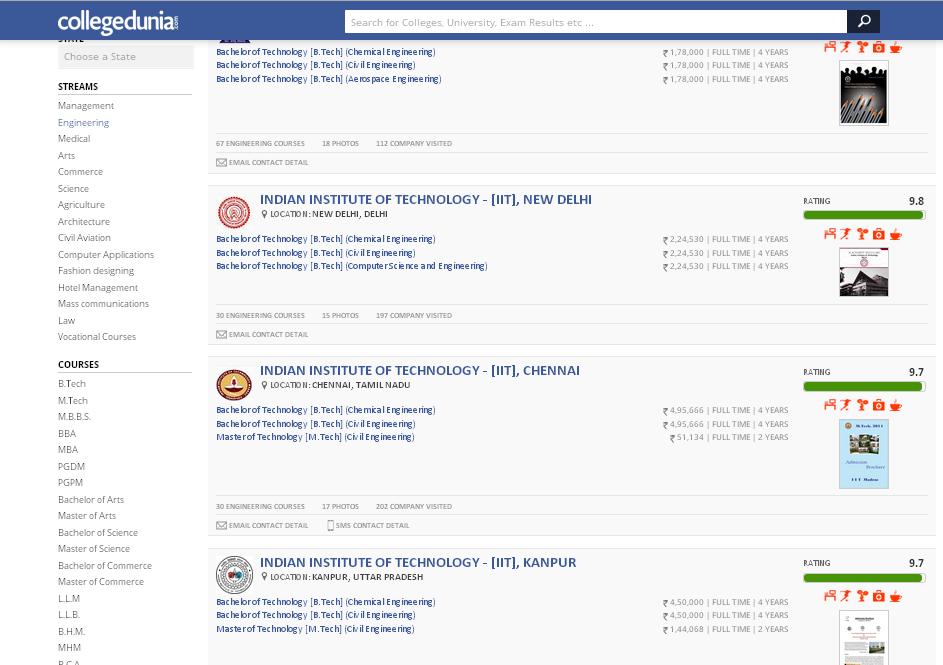Click the IIT Chennai green rating bar
The height and width of the screenshot is (665, 943).
[x=864, y=387]
